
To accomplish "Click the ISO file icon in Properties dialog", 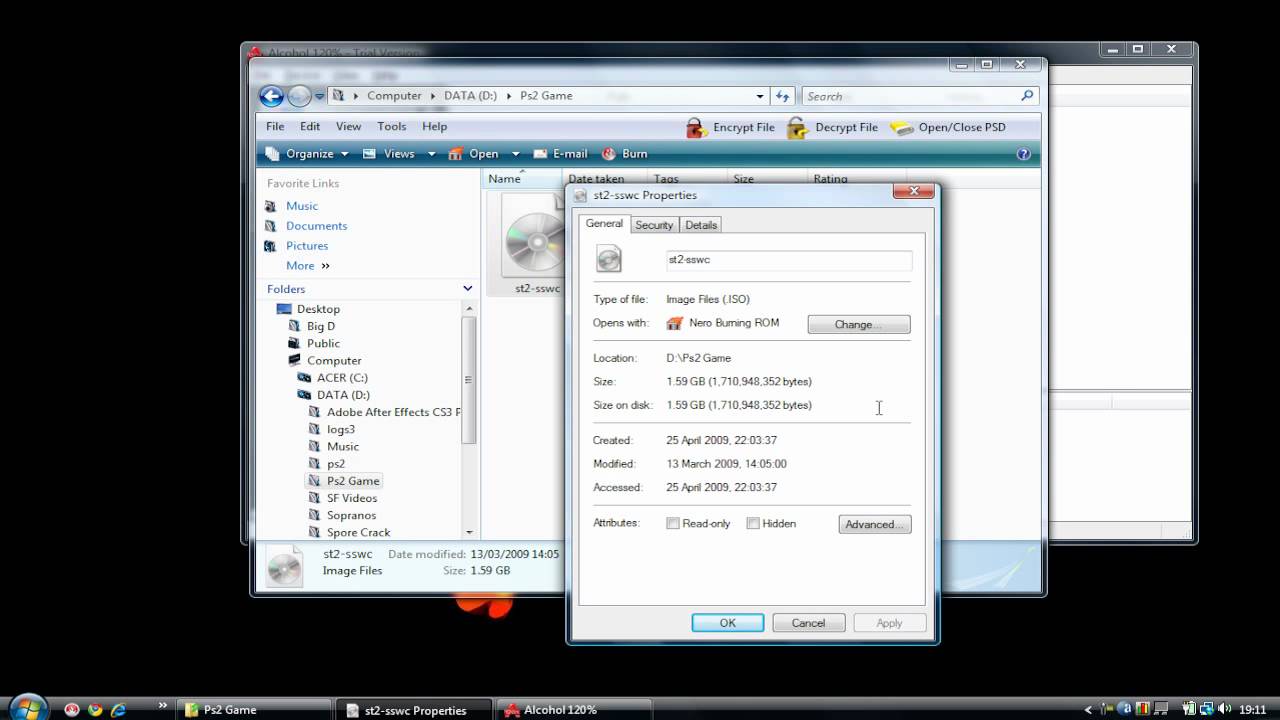I will click(x=609, y=260).
